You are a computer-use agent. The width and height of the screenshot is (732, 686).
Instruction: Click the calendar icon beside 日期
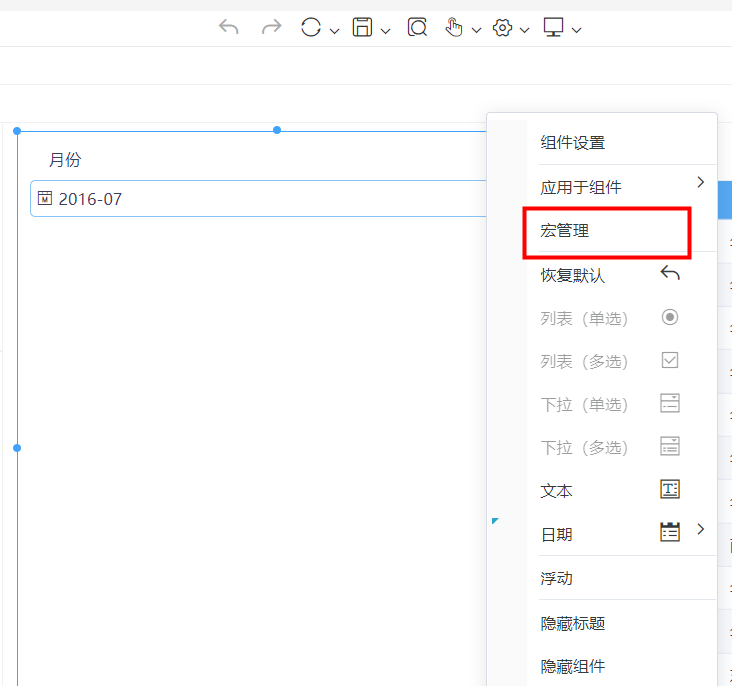pos(670,532)
